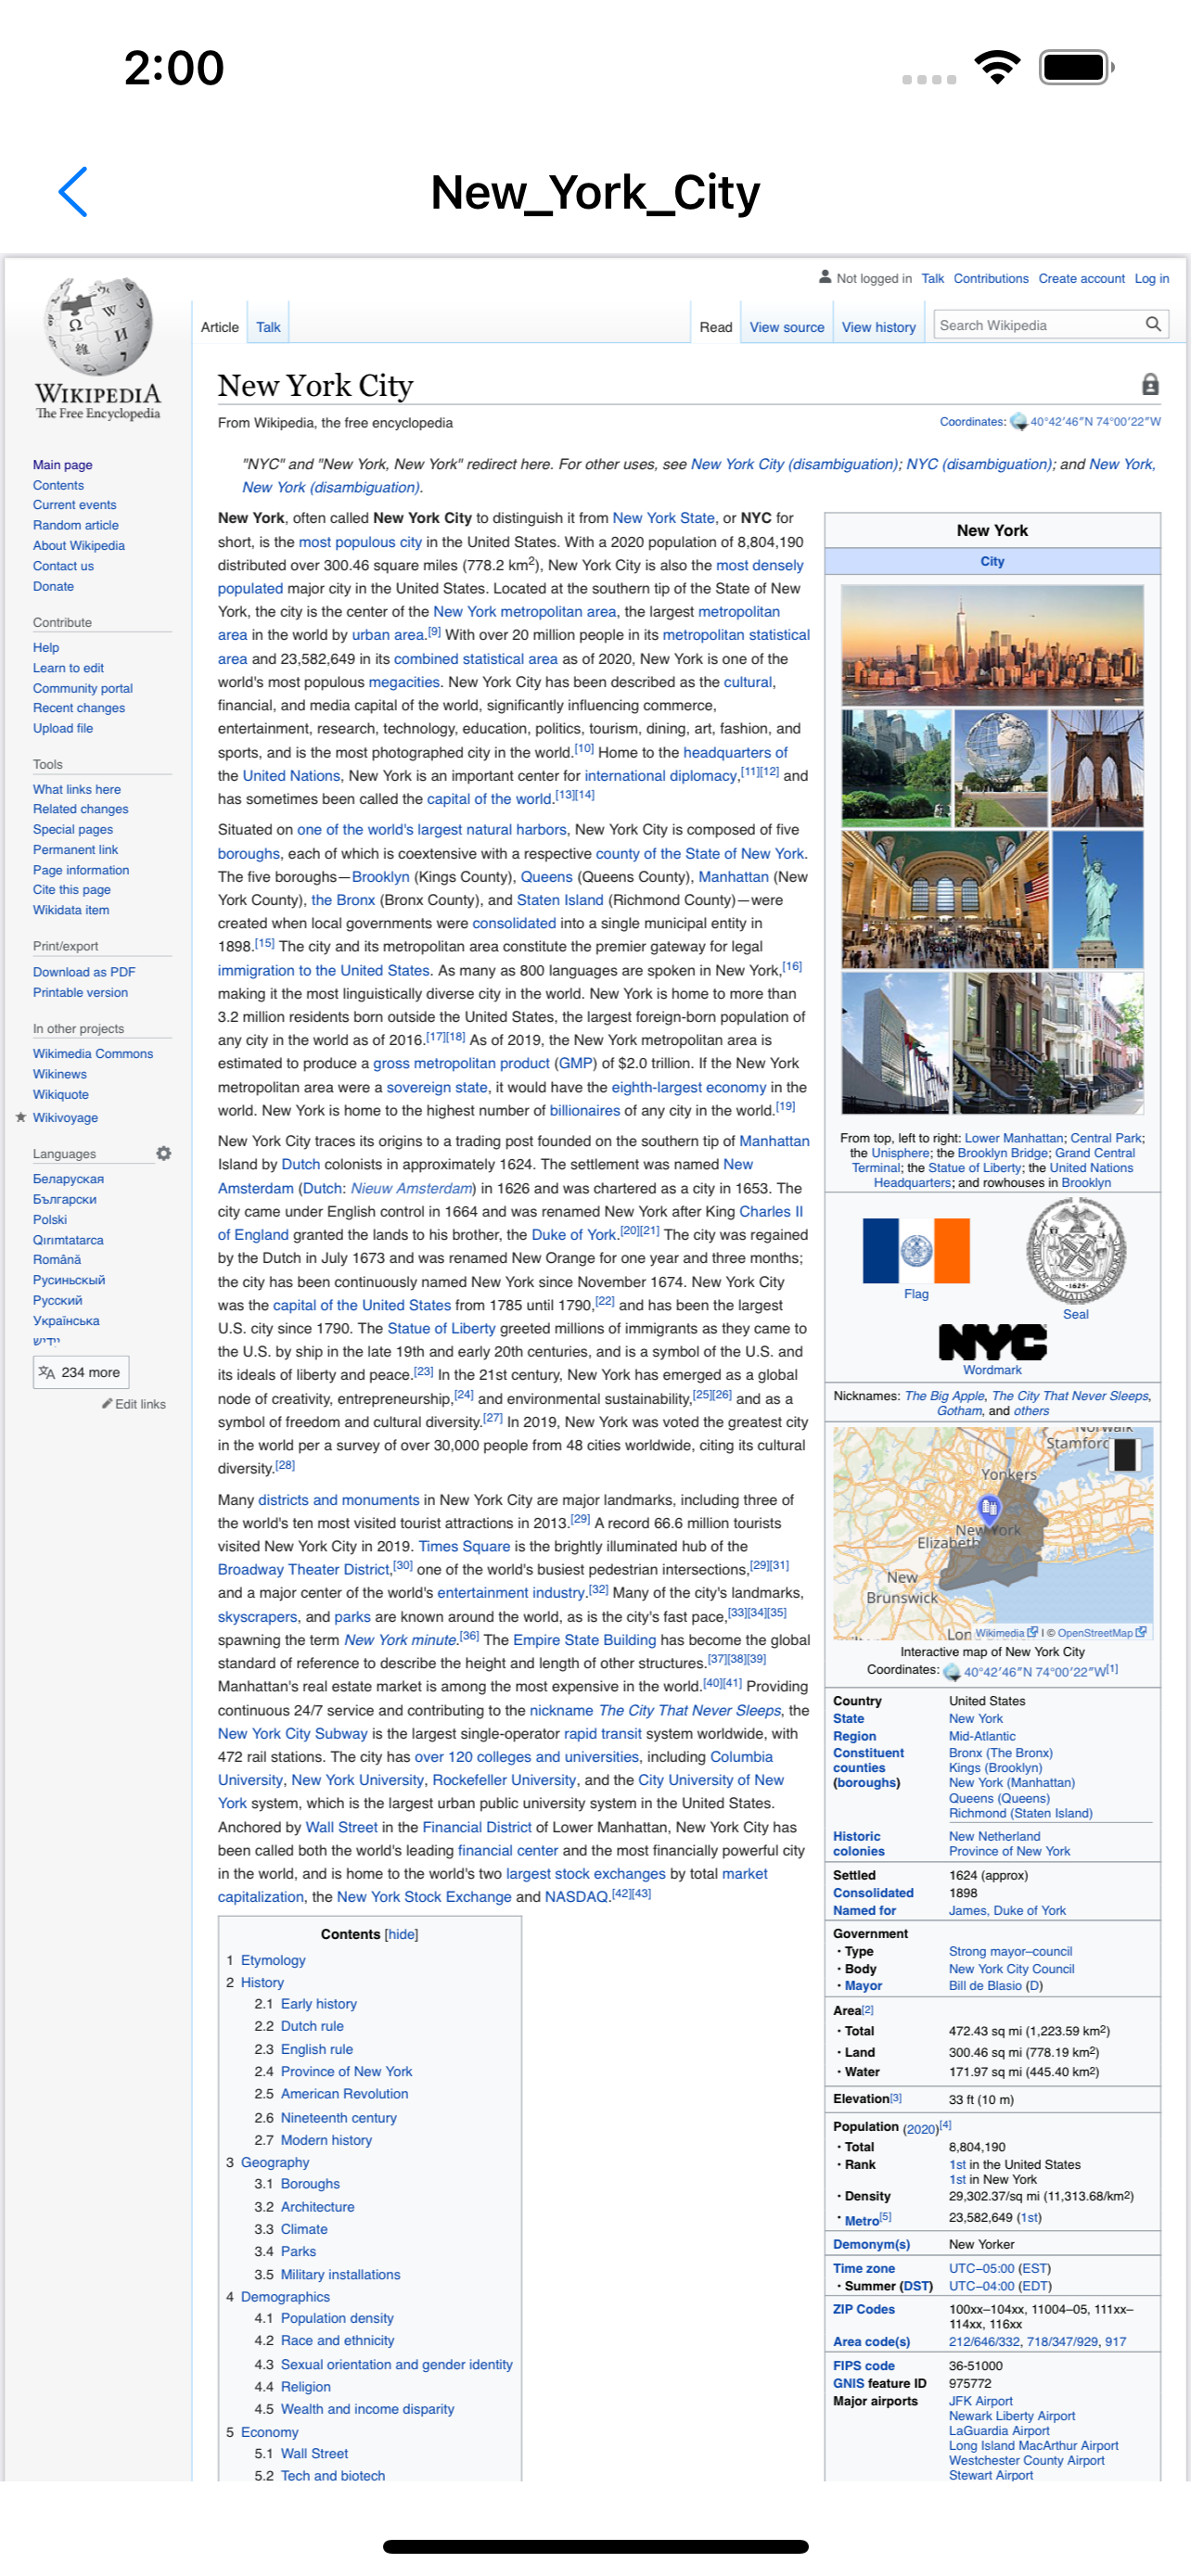Click the globe icon by the map coordinates

point(951,1670)
